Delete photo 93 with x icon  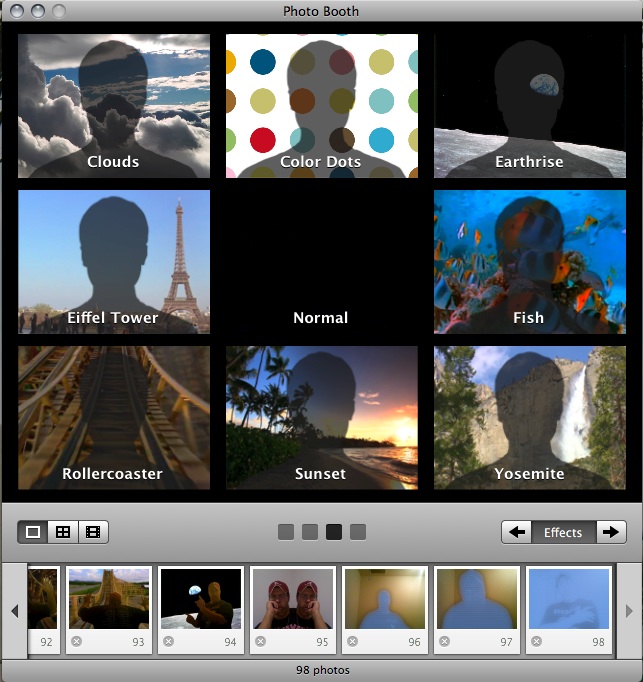[76, 642]
